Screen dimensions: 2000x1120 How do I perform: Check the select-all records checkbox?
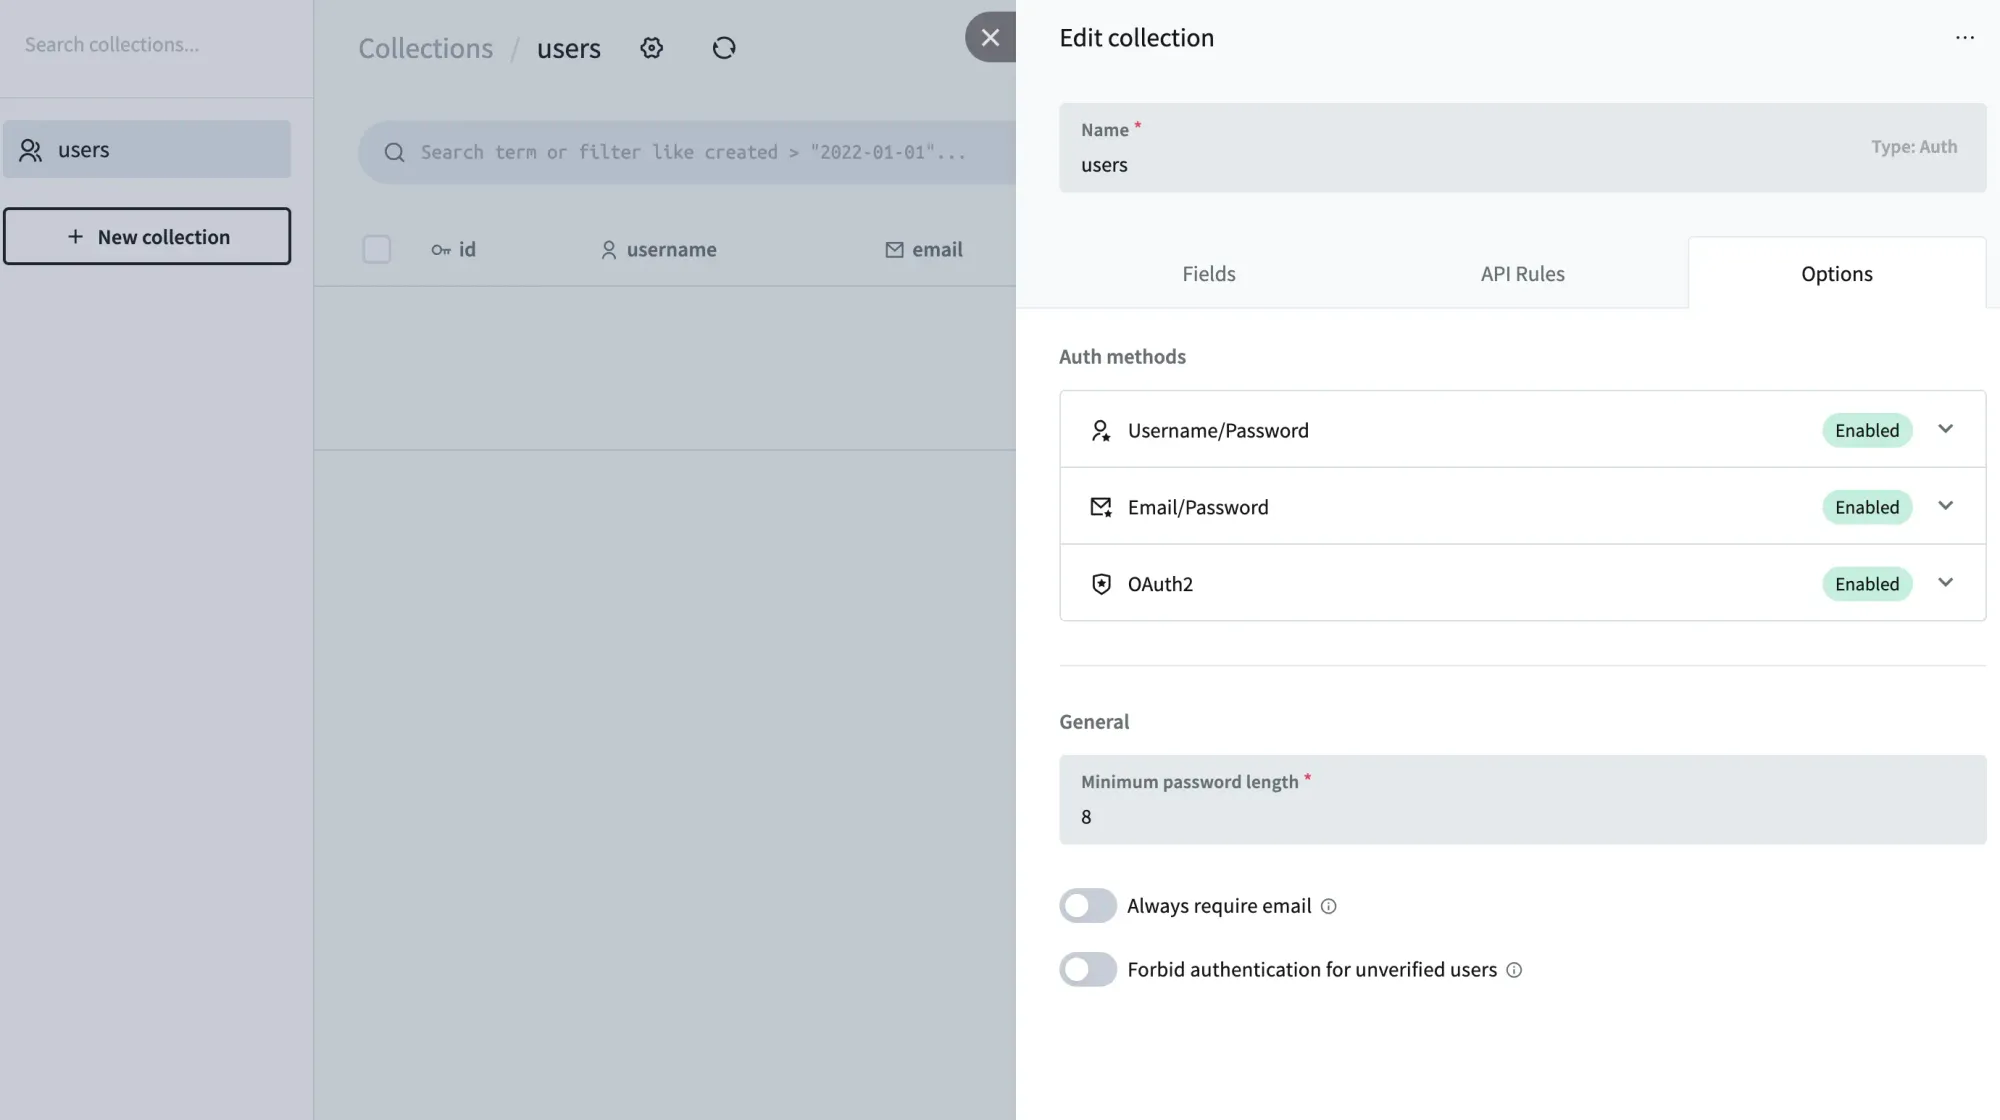click(377, 249)
